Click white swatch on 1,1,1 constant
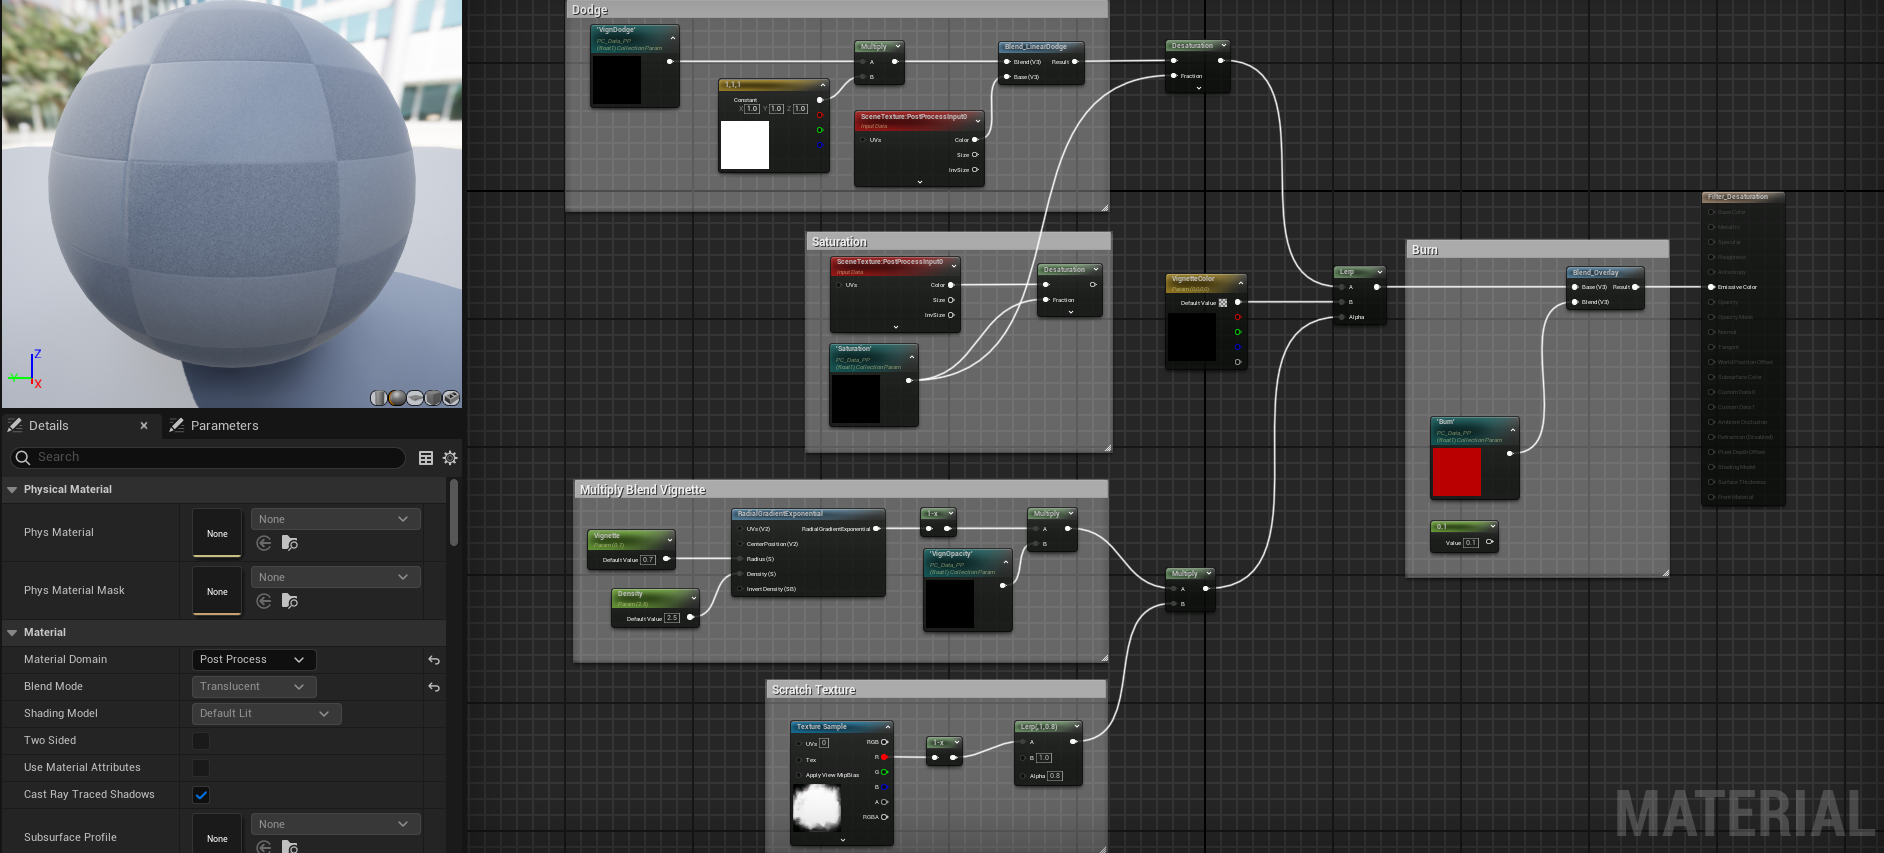 745,145
